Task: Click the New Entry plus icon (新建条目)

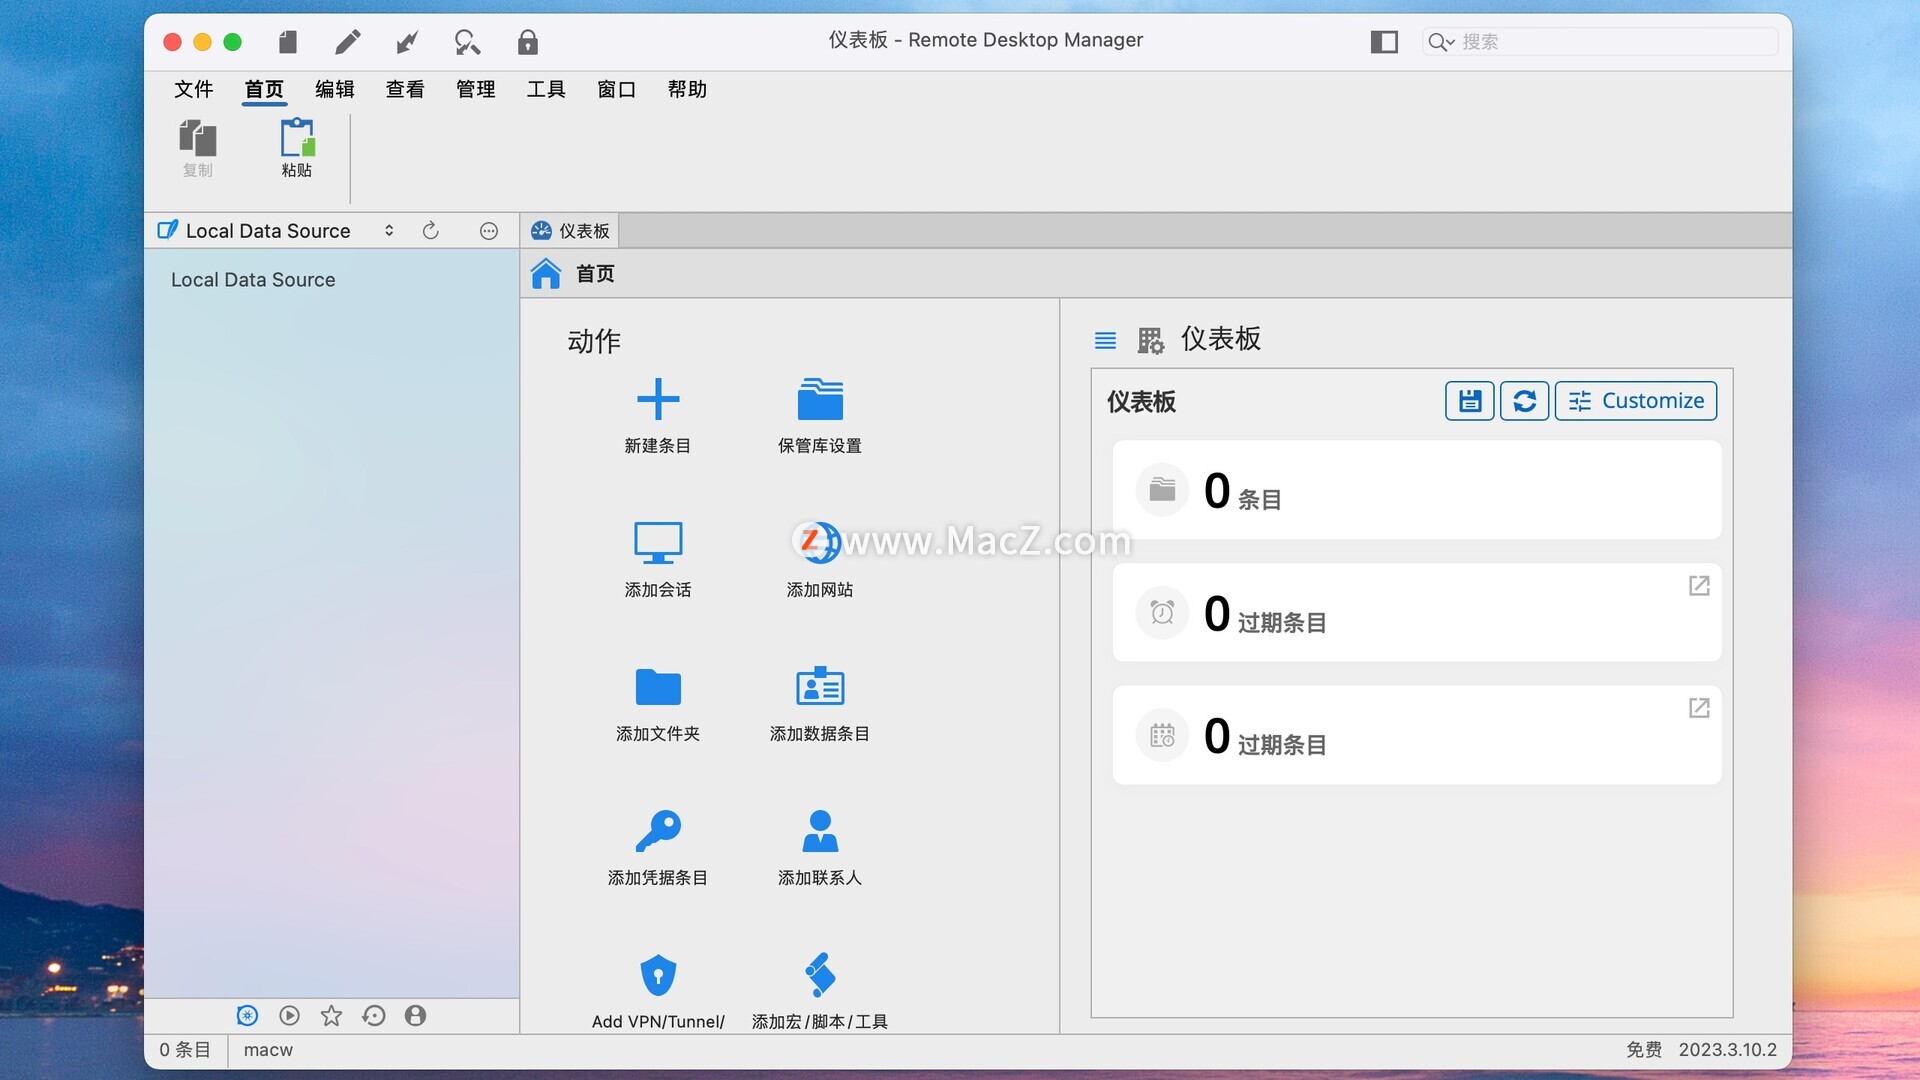Action: [658, 400]
